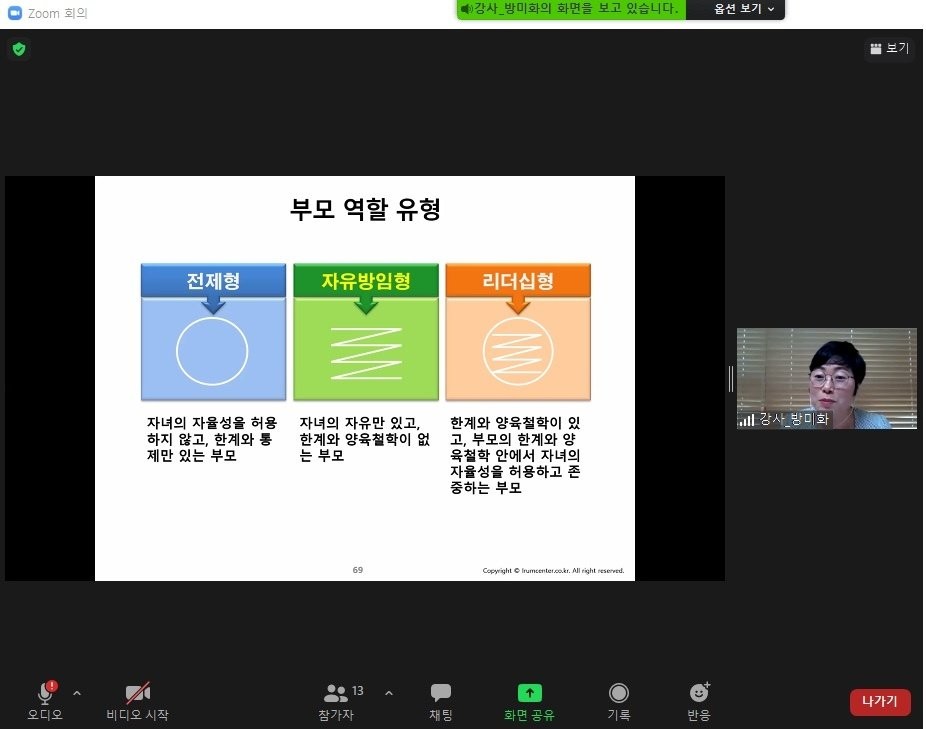This screenshot has height=729, width=926.
Task: Open reactions smiley icon
Action: [699, 693]
